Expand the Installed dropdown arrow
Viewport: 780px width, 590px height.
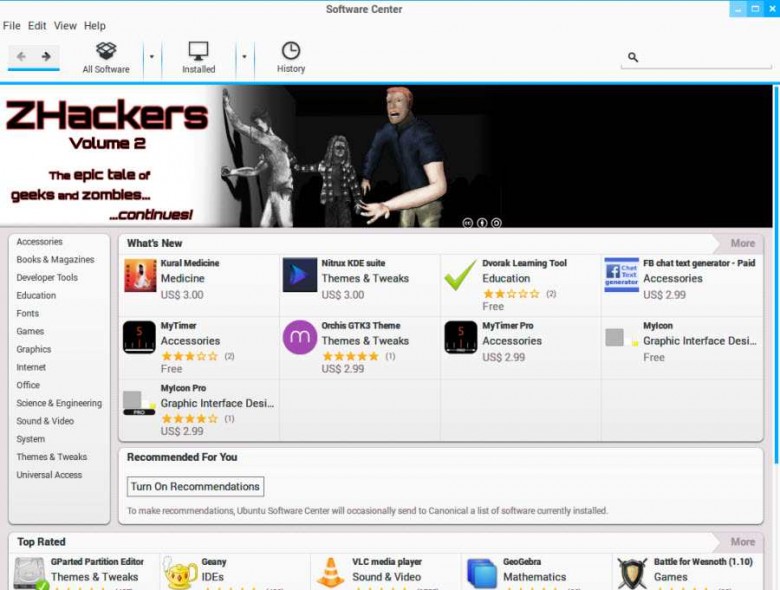(244, 57)
